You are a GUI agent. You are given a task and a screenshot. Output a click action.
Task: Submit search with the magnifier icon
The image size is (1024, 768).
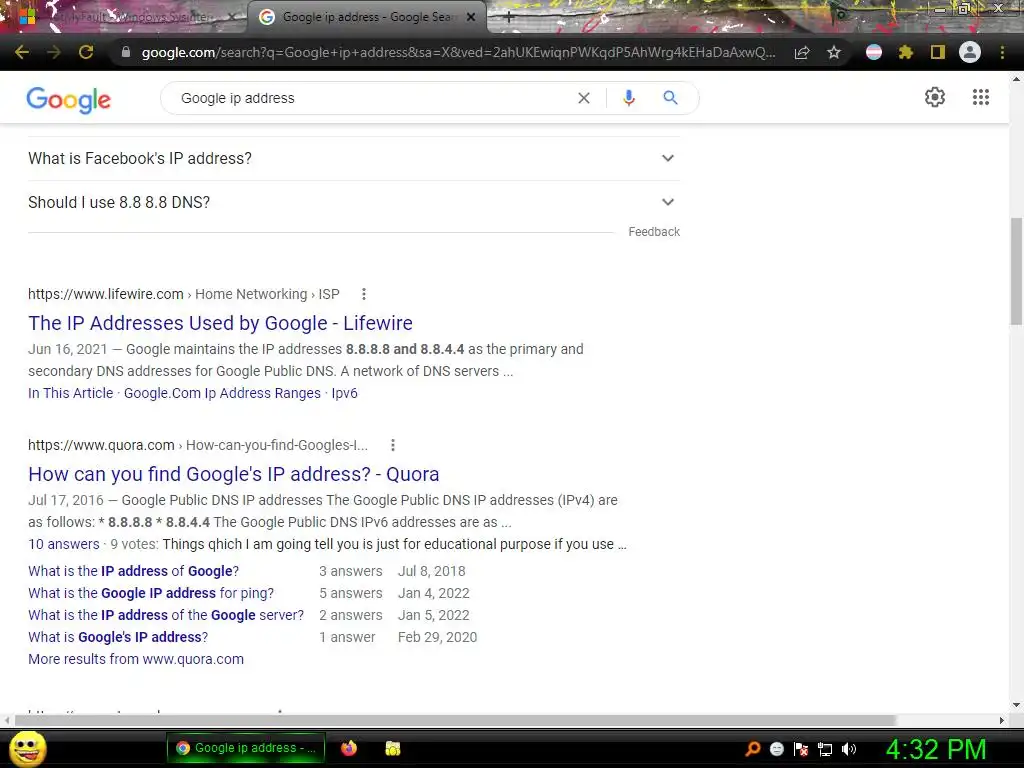click(x=670, y=98)
